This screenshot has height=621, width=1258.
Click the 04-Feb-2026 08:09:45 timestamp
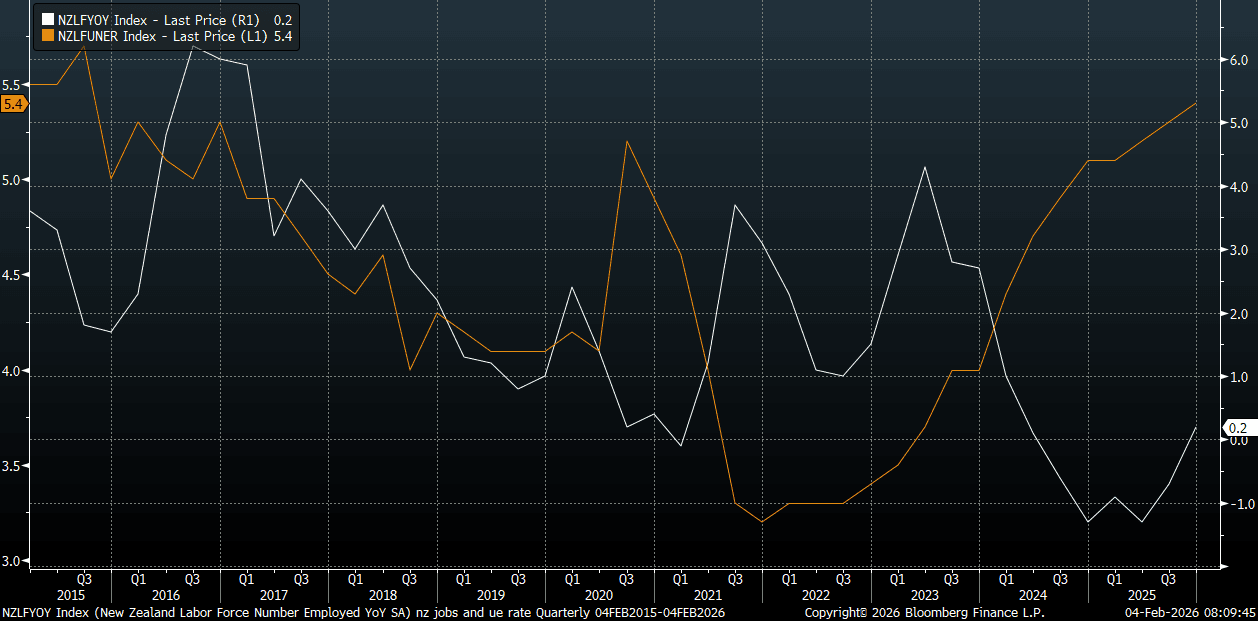tap(1190, 612)
